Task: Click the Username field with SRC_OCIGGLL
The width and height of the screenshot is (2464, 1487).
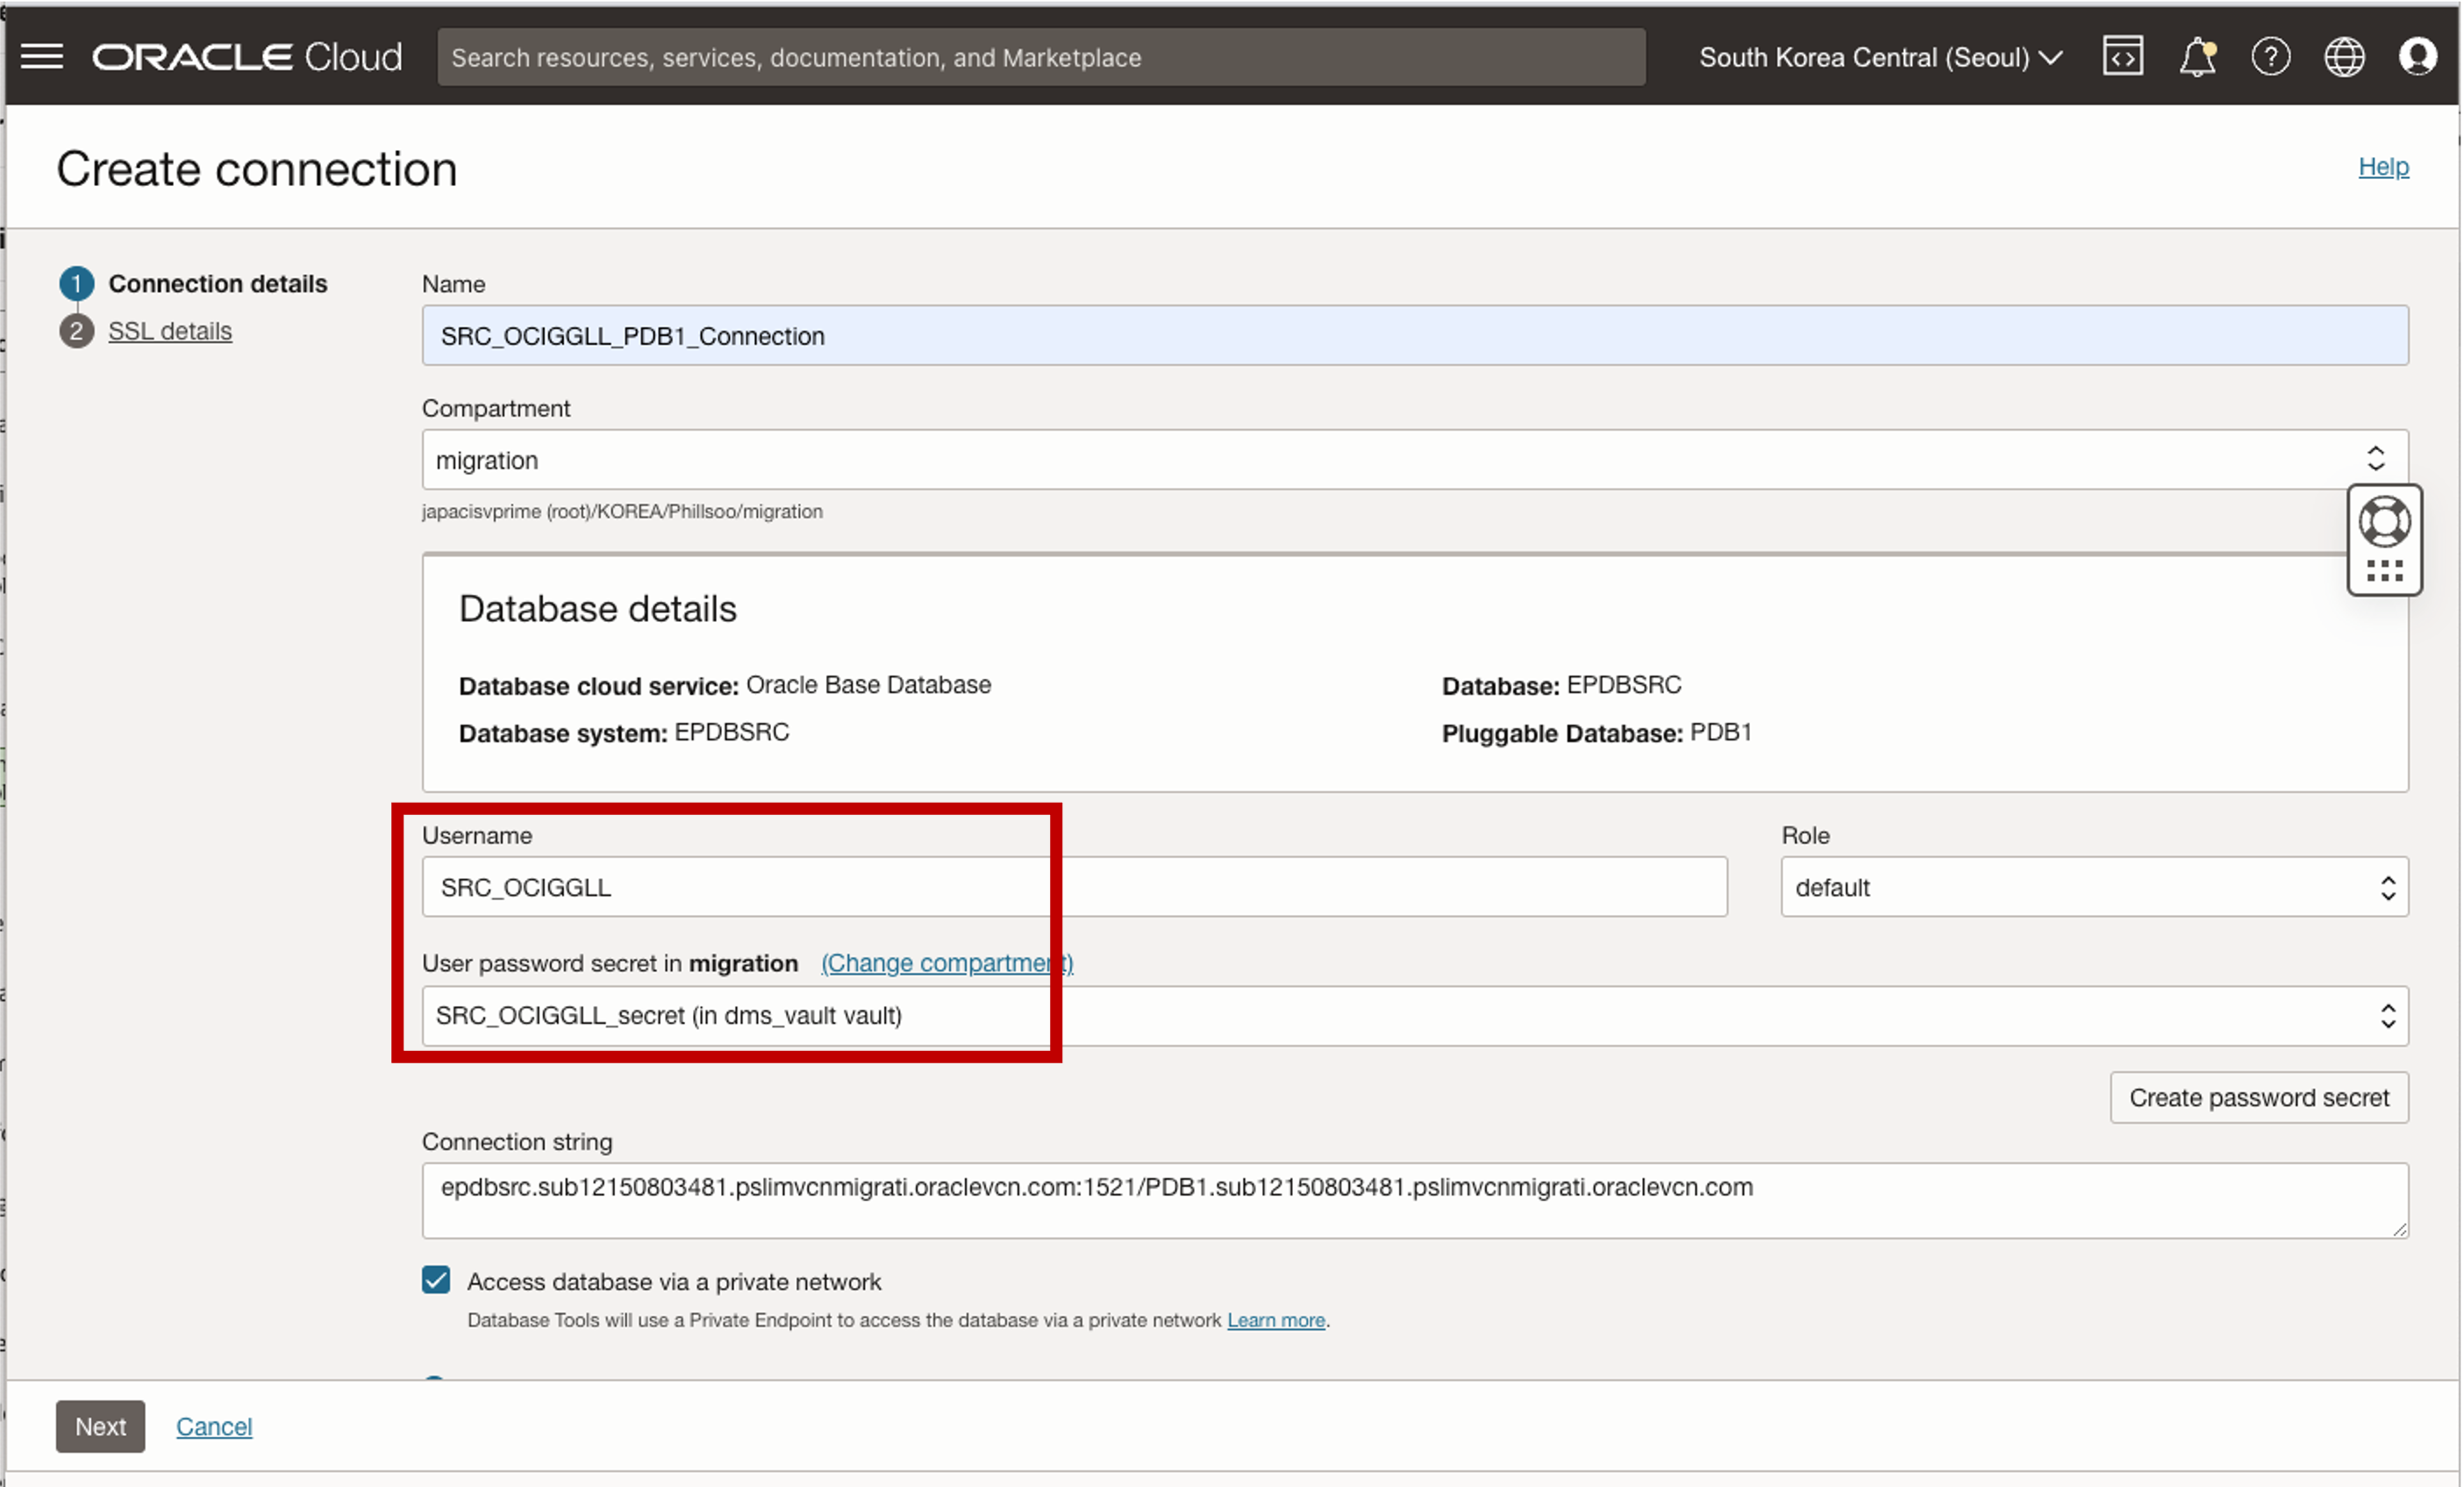Action: pos(1074,887)
